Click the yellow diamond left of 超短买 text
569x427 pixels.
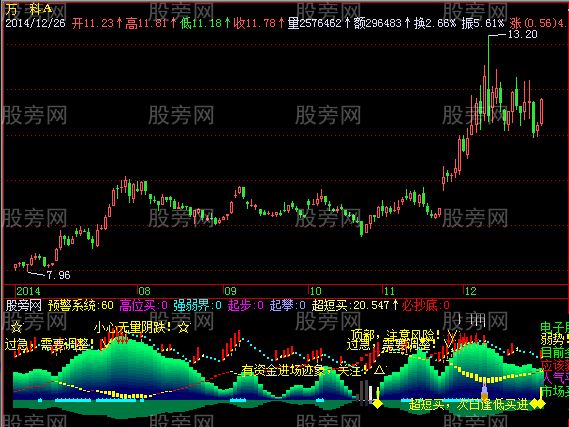coord(377,403)
